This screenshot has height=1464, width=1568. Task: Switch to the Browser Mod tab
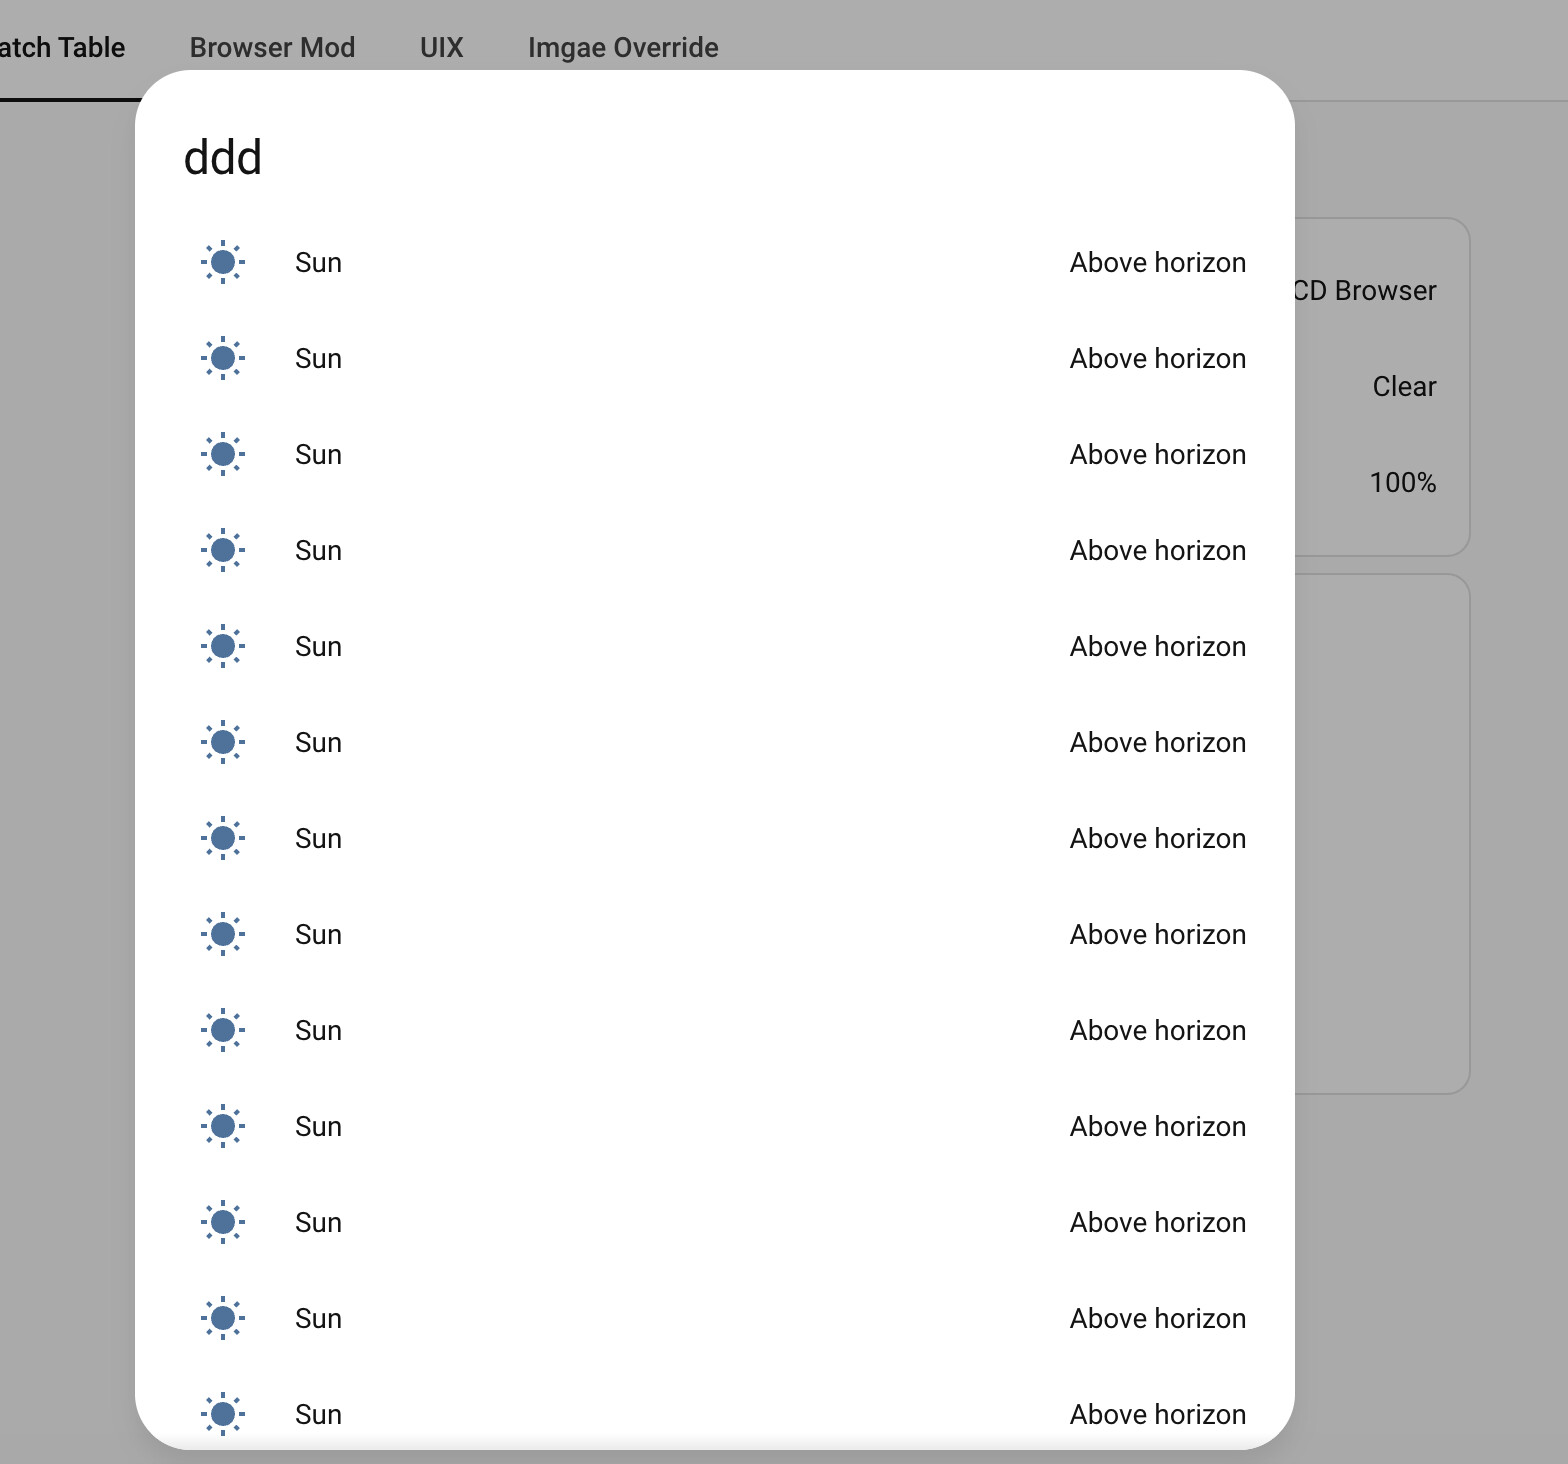(x=272, y=48)
